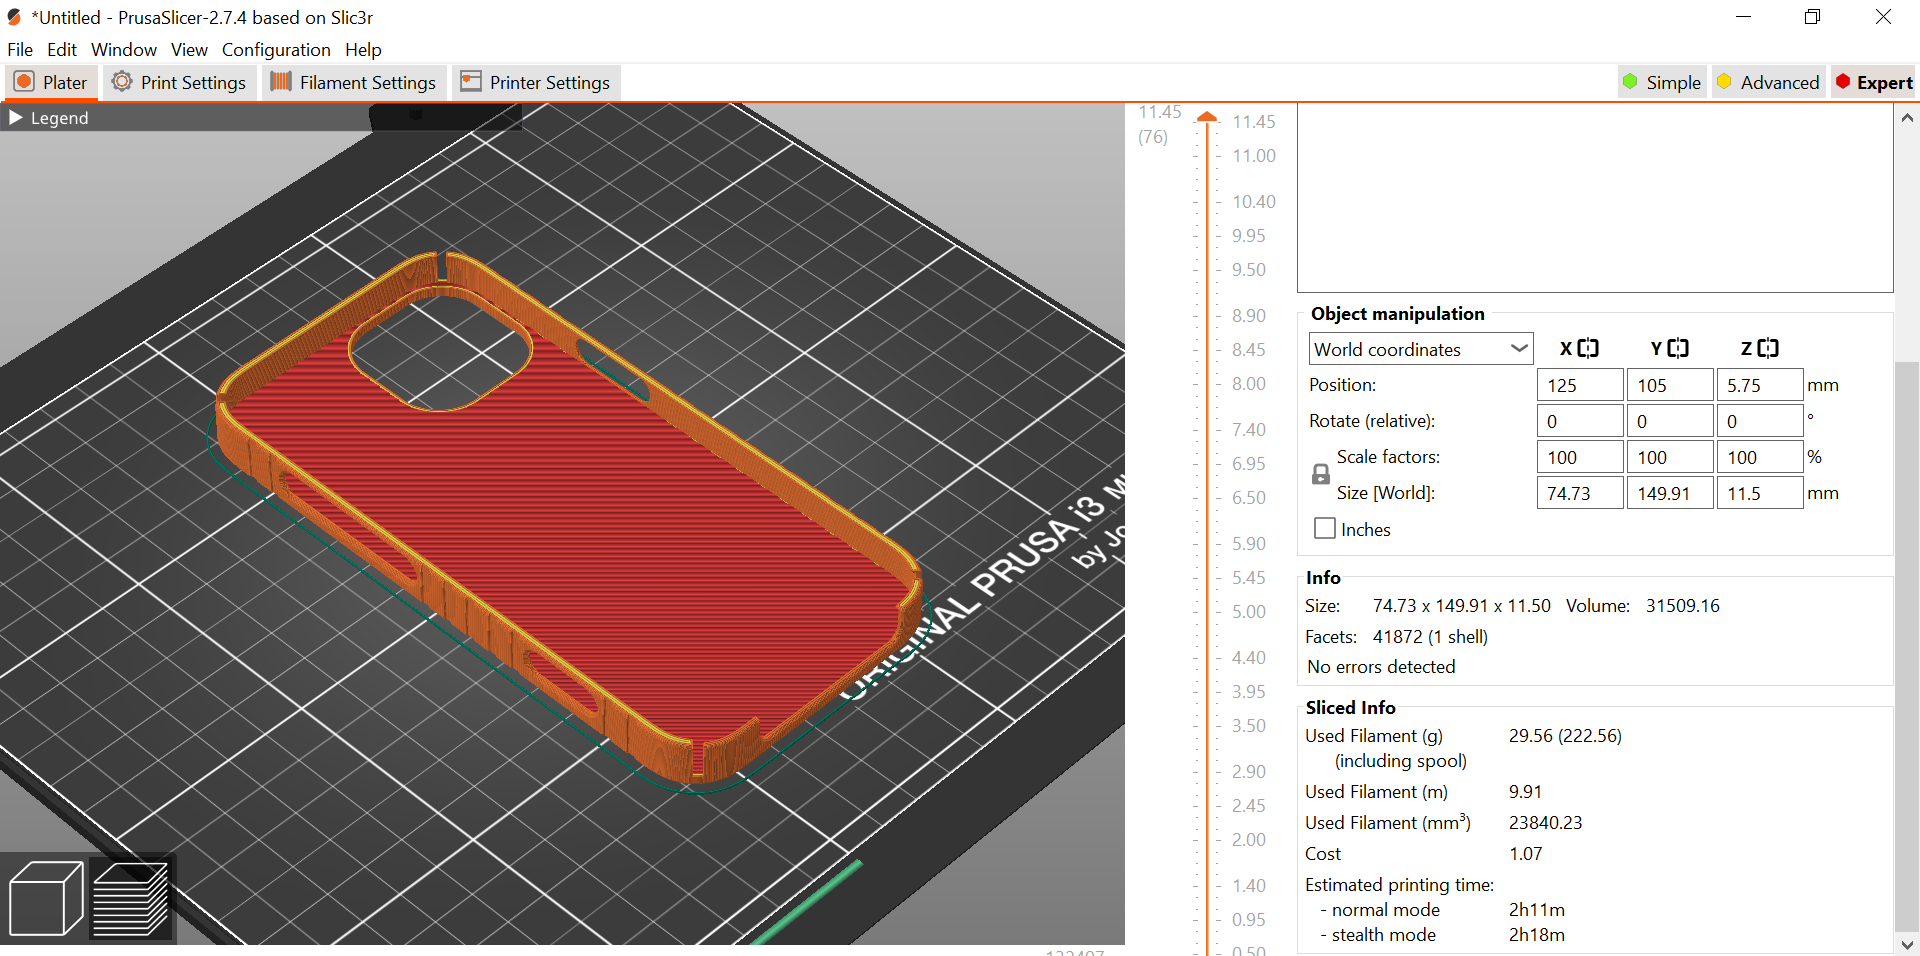Screen dimensions: 1920x956
Task: Reset Z axis bracket icon
Action: (x=1768, y=348)
